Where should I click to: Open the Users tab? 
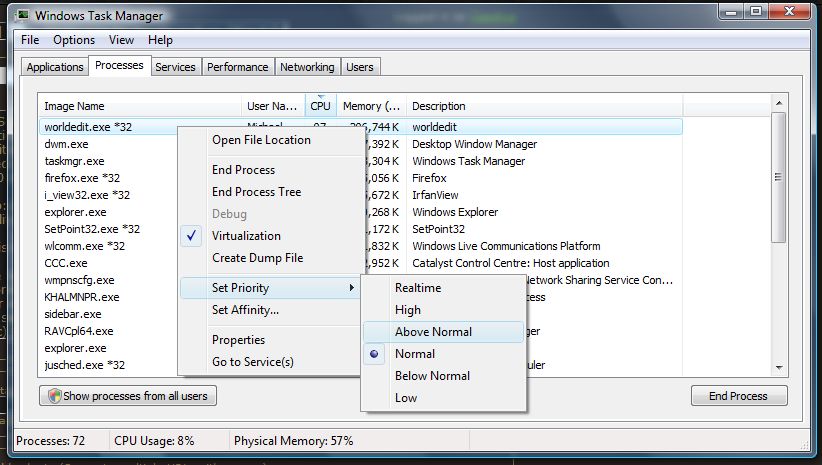coord(360,67)
